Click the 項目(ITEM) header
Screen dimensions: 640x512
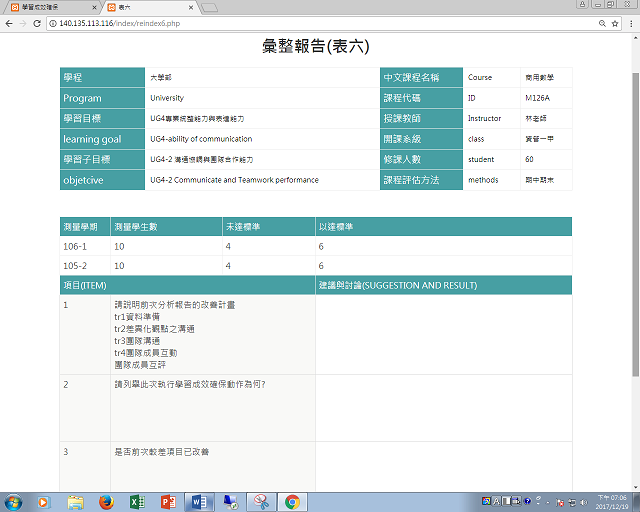pos(187,285)
